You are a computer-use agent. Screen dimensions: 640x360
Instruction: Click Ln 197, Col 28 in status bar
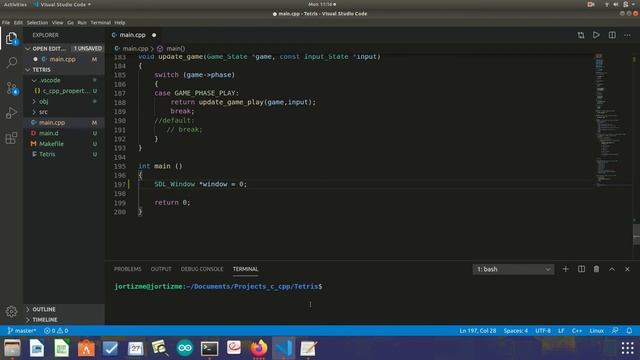[478, 331]
